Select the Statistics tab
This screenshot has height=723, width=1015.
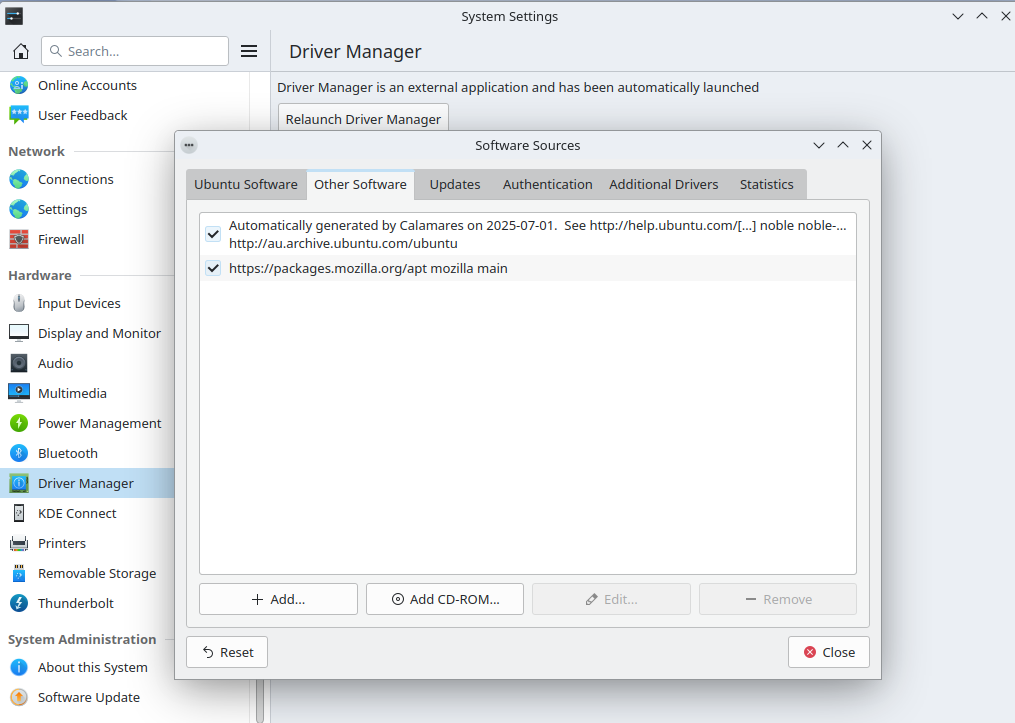(x=766, y=184)
